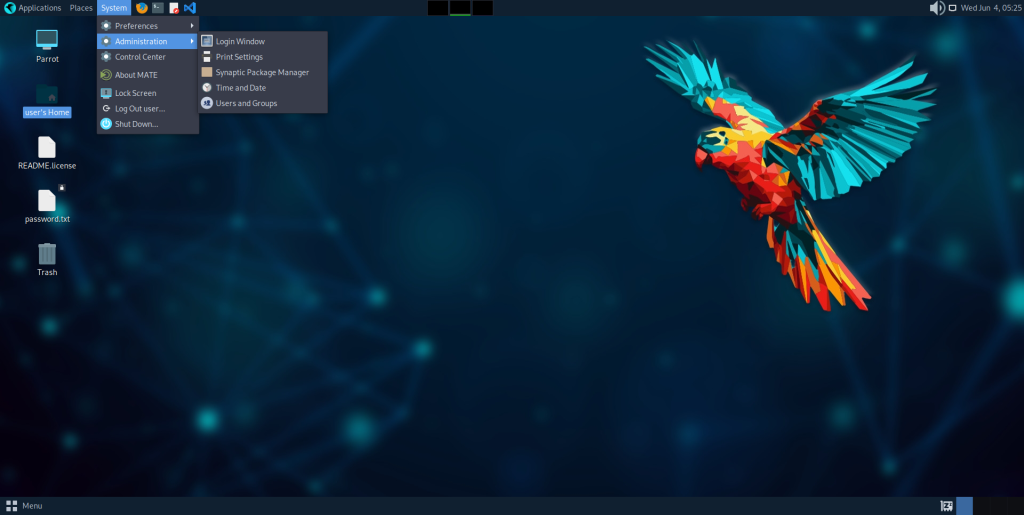The width and height of the screenshot is (1024, 515).
Task: Select Log Out user...
Action: [148, 108]
